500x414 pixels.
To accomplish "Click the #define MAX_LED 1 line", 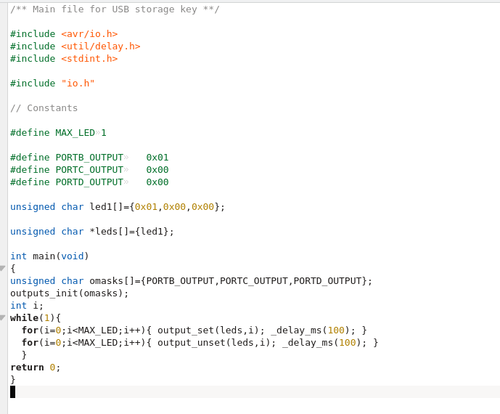I will [58, 133].
